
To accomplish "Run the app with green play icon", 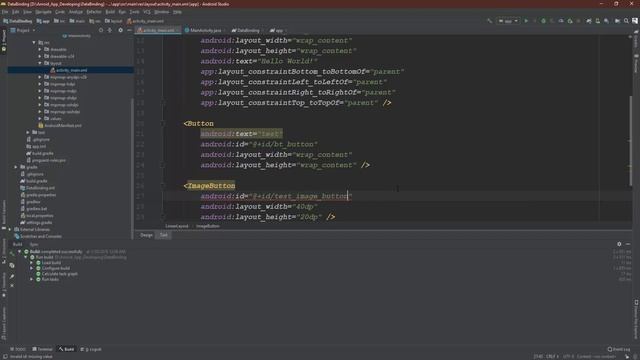I will 526,21.
